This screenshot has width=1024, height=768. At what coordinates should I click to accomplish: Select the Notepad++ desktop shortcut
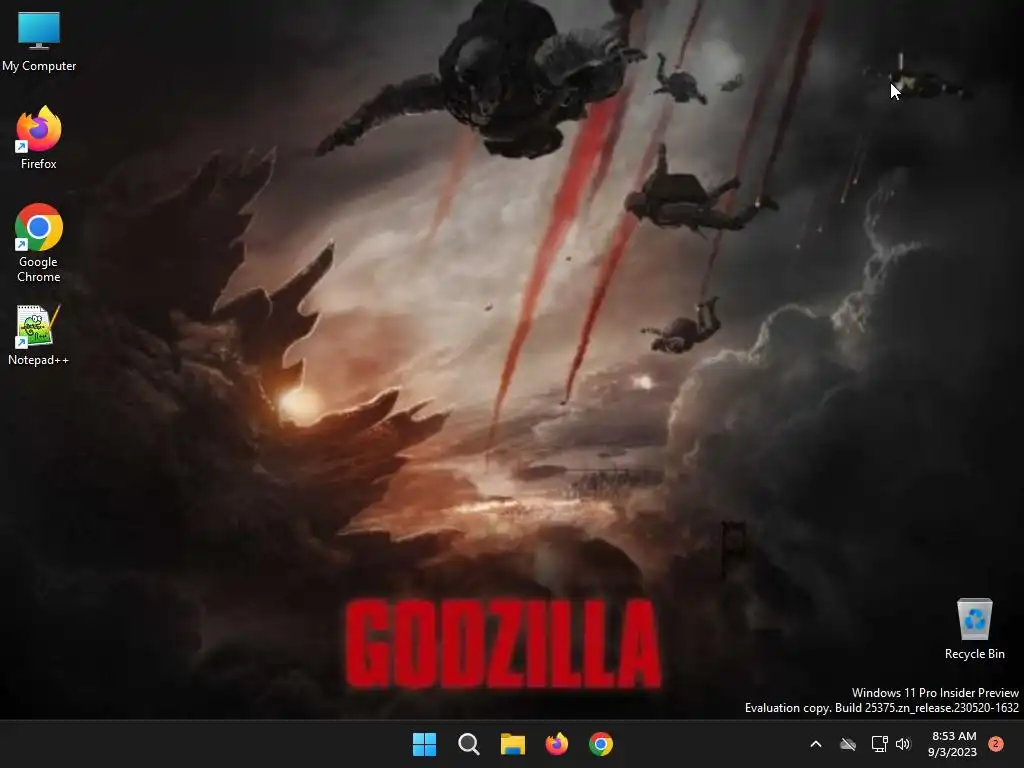[39, 335]
